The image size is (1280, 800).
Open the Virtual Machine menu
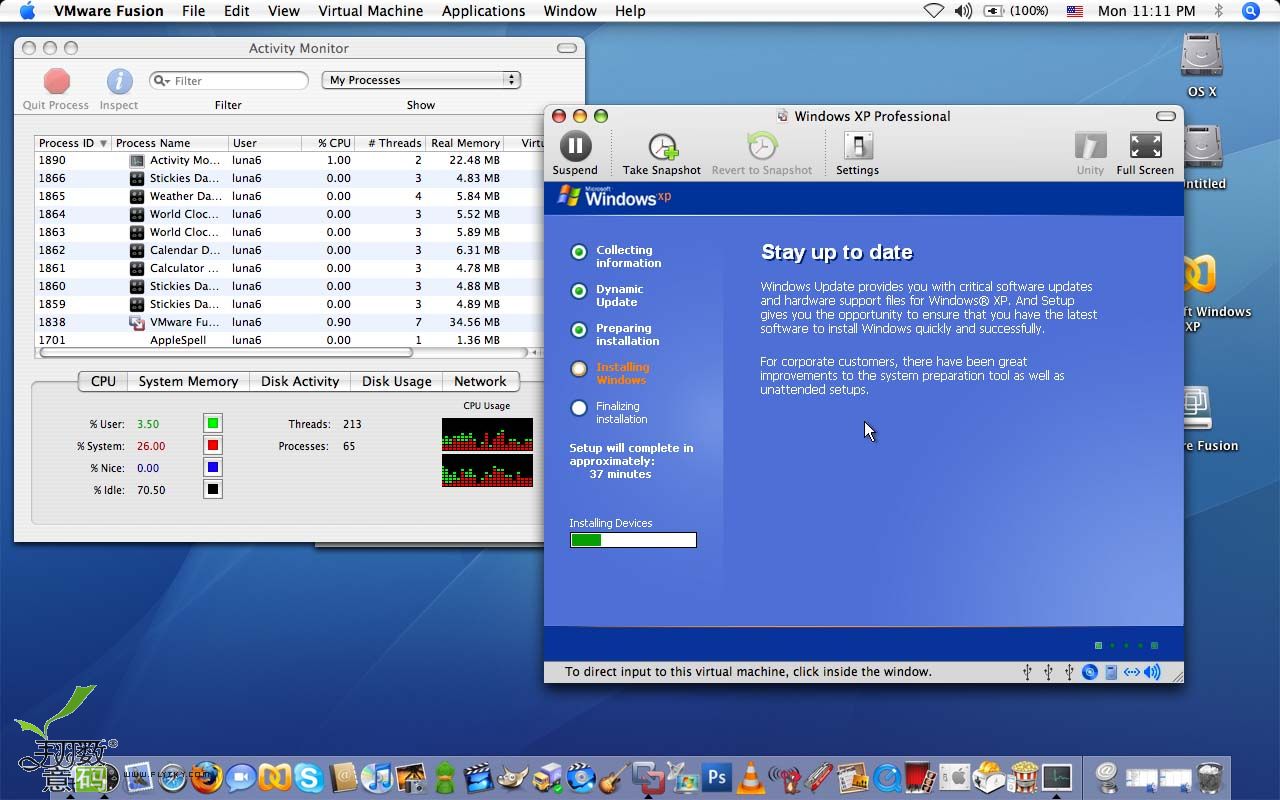coord(370,11)
